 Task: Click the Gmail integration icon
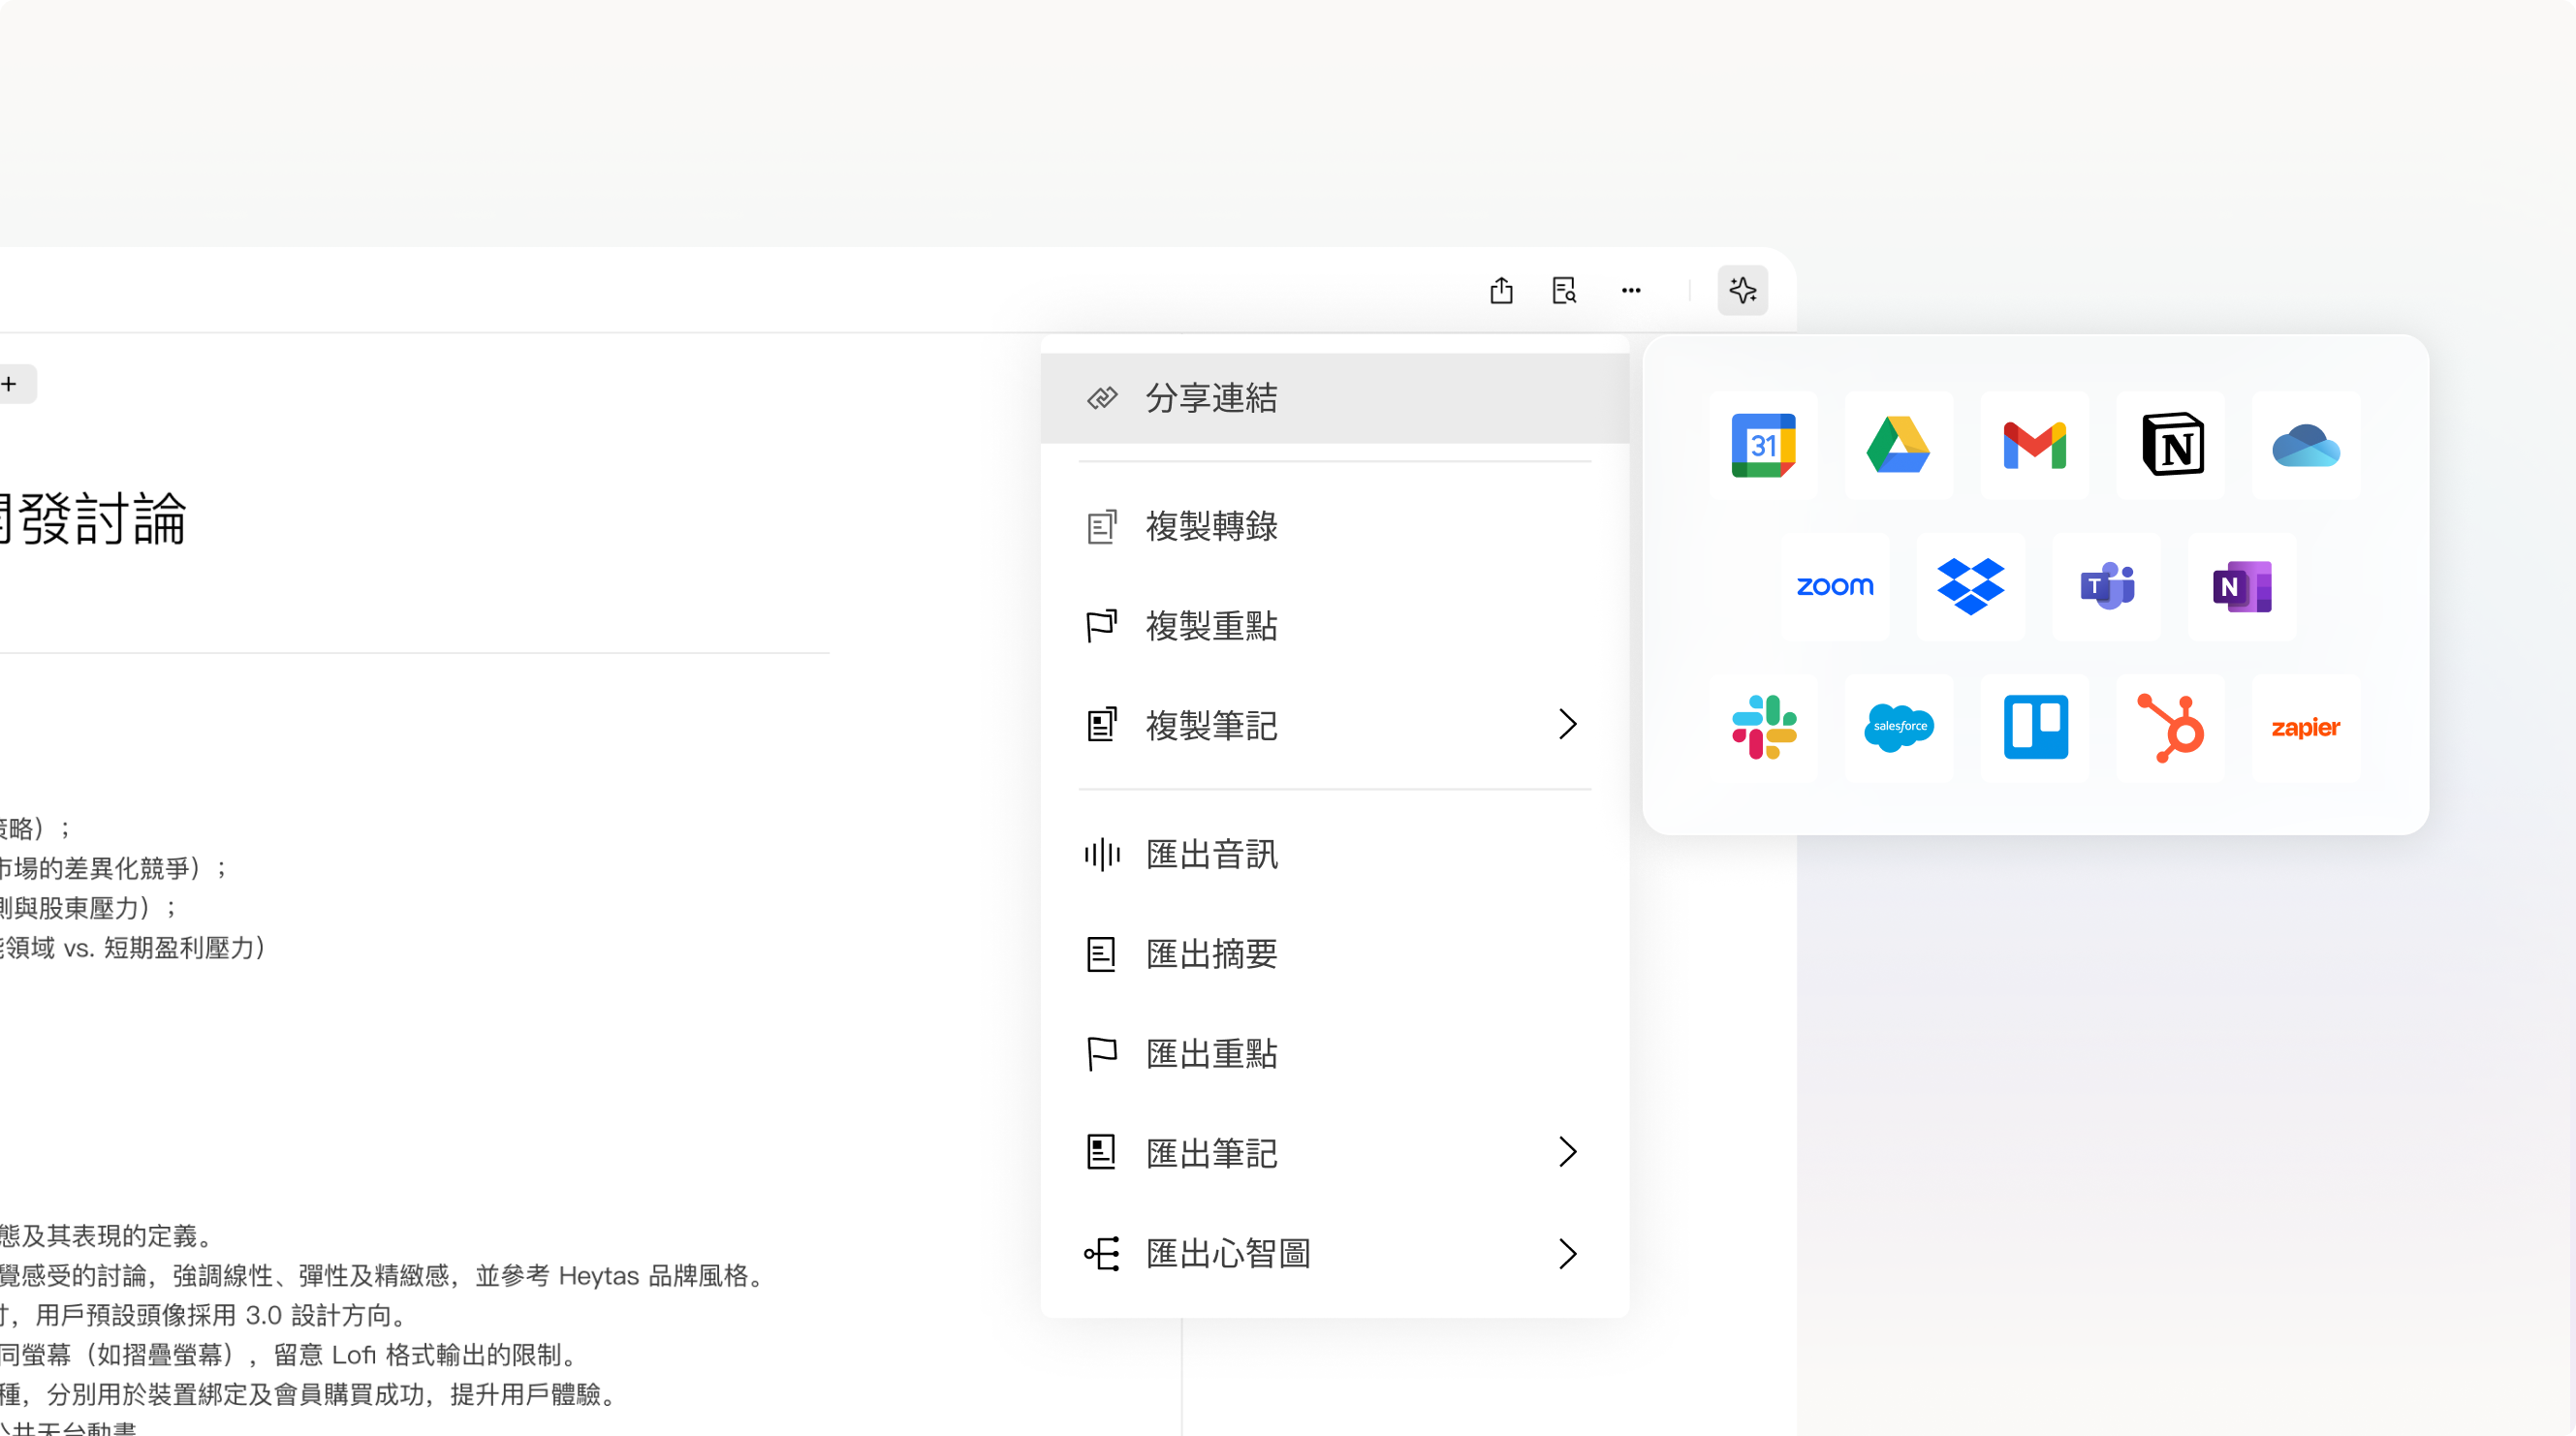(x=2034, y=445)
